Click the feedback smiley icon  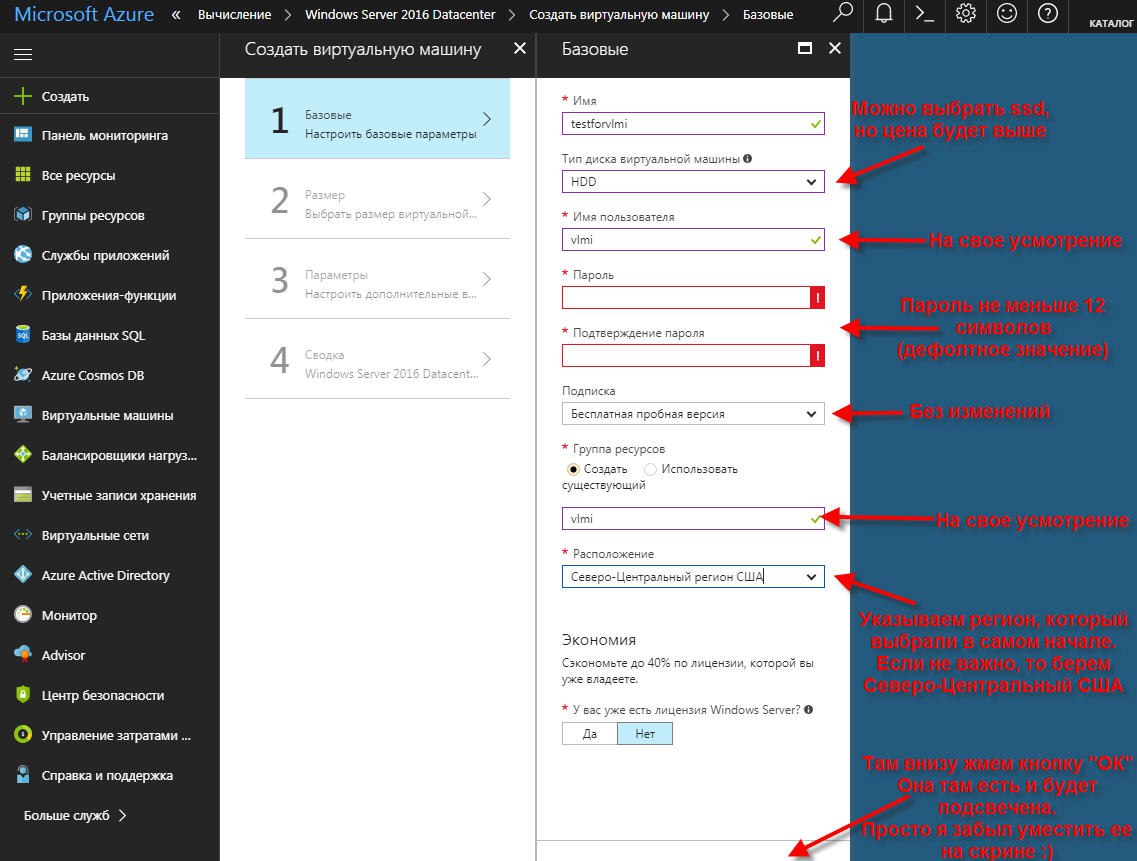[x=1006, y=13]
